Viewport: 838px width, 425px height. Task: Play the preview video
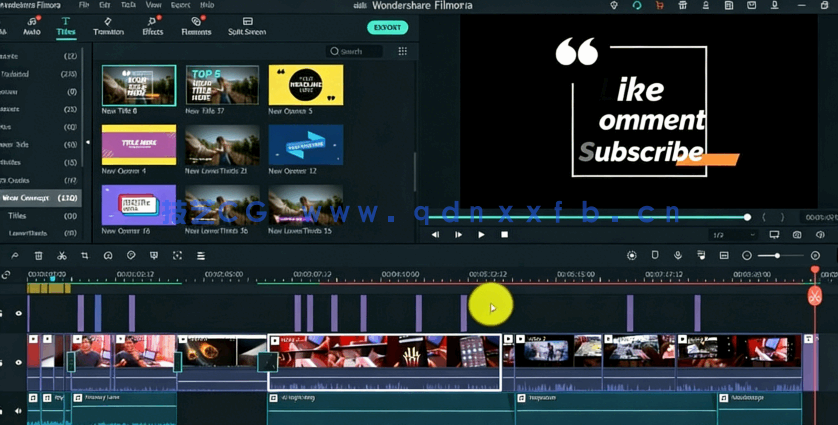coord(481,235)
